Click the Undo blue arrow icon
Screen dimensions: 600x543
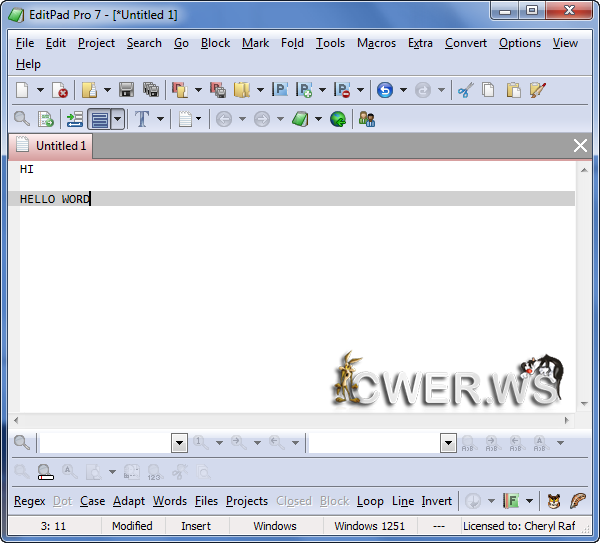click(385, 90)
